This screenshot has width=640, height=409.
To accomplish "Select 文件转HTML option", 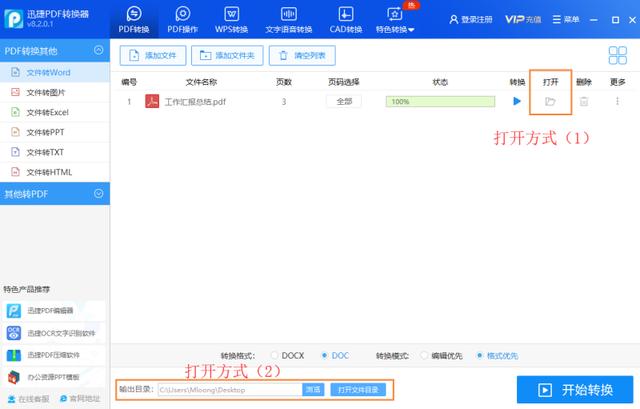I will click(x=55, y=172).
